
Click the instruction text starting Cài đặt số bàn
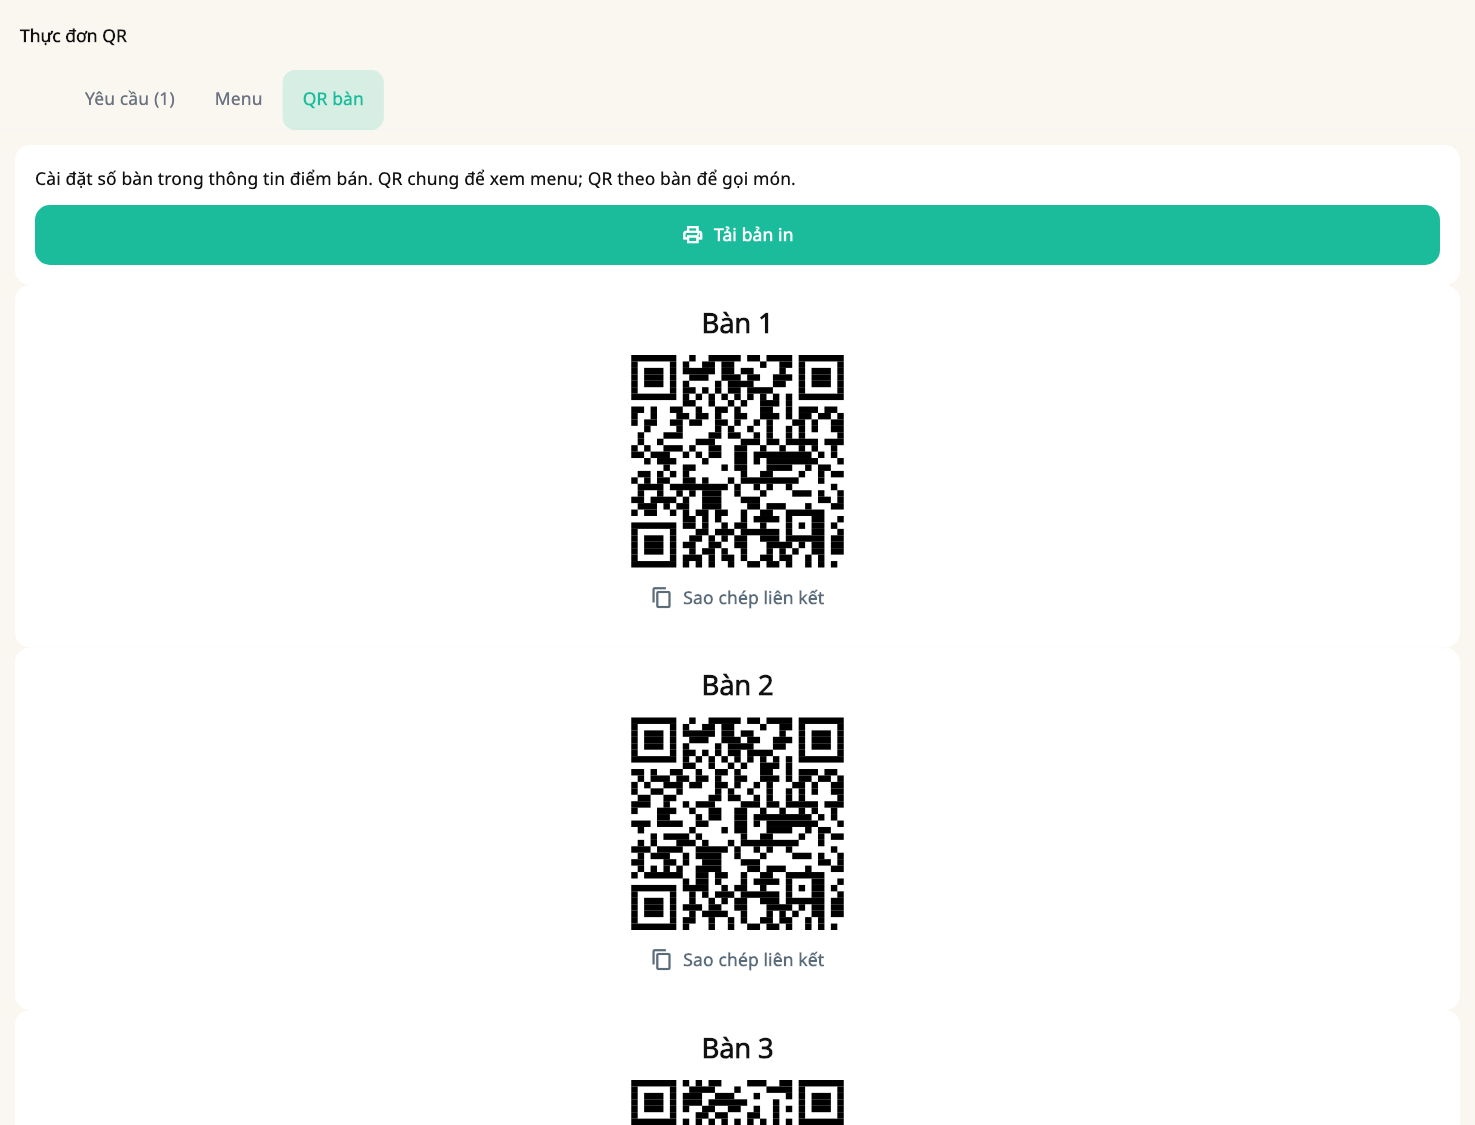[x=415, y=179]
